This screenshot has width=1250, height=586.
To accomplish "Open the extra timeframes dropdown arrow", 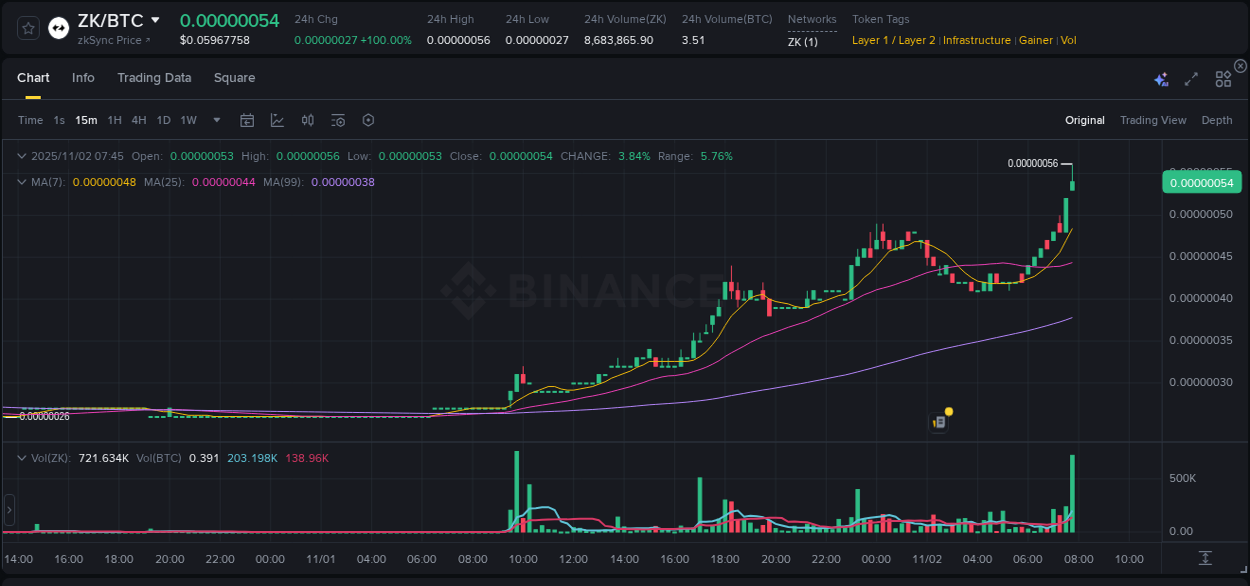I will 215,120.
